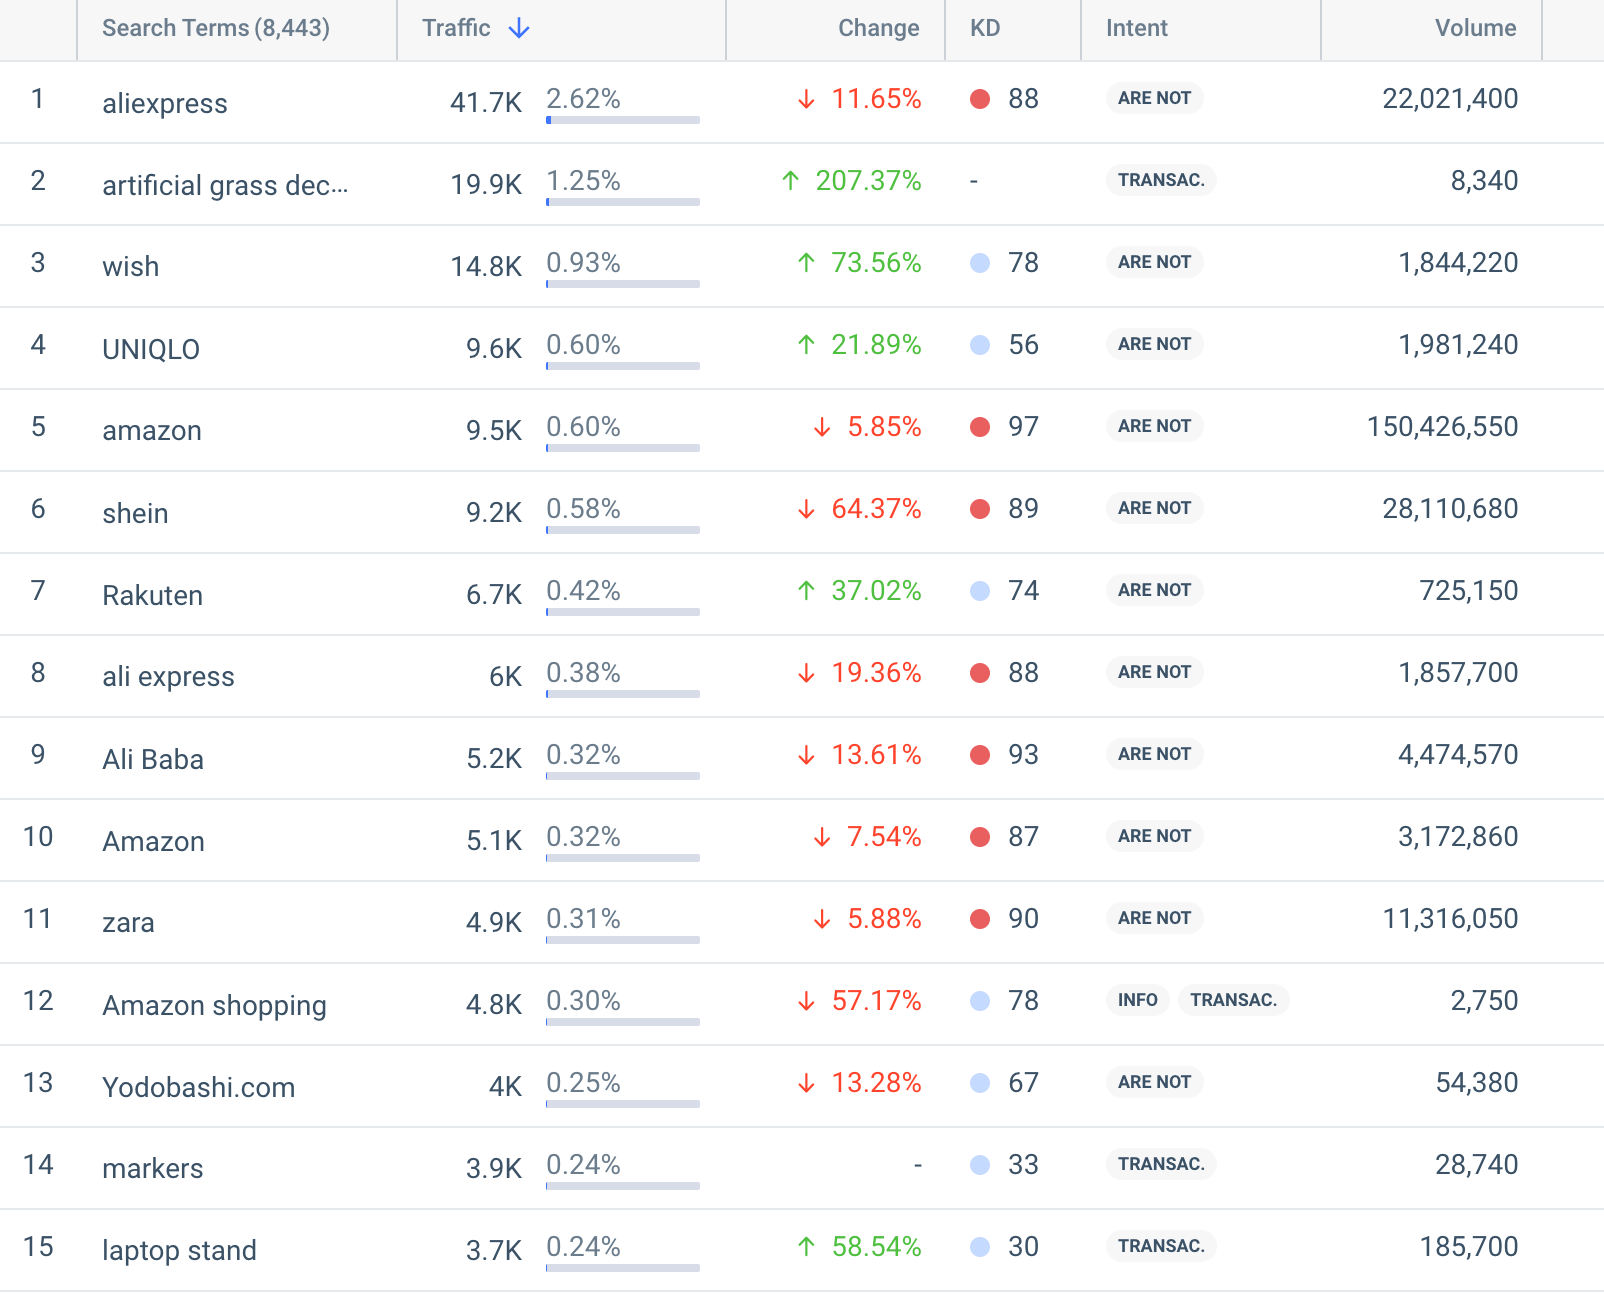Click the zara volume value 11,316,050
The height and width of the screenshot is (1294, 1604).
click(1449, 918)
